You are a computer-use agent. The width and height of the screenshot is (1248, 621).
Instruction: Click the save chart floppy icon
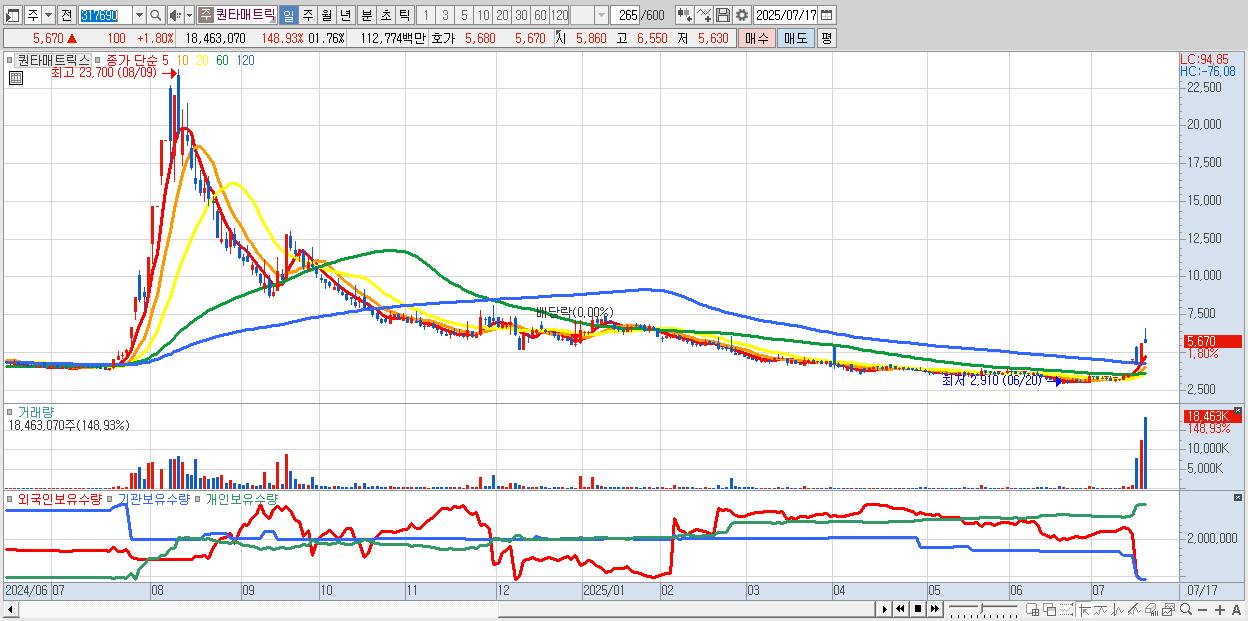click(x=723, y=15)
